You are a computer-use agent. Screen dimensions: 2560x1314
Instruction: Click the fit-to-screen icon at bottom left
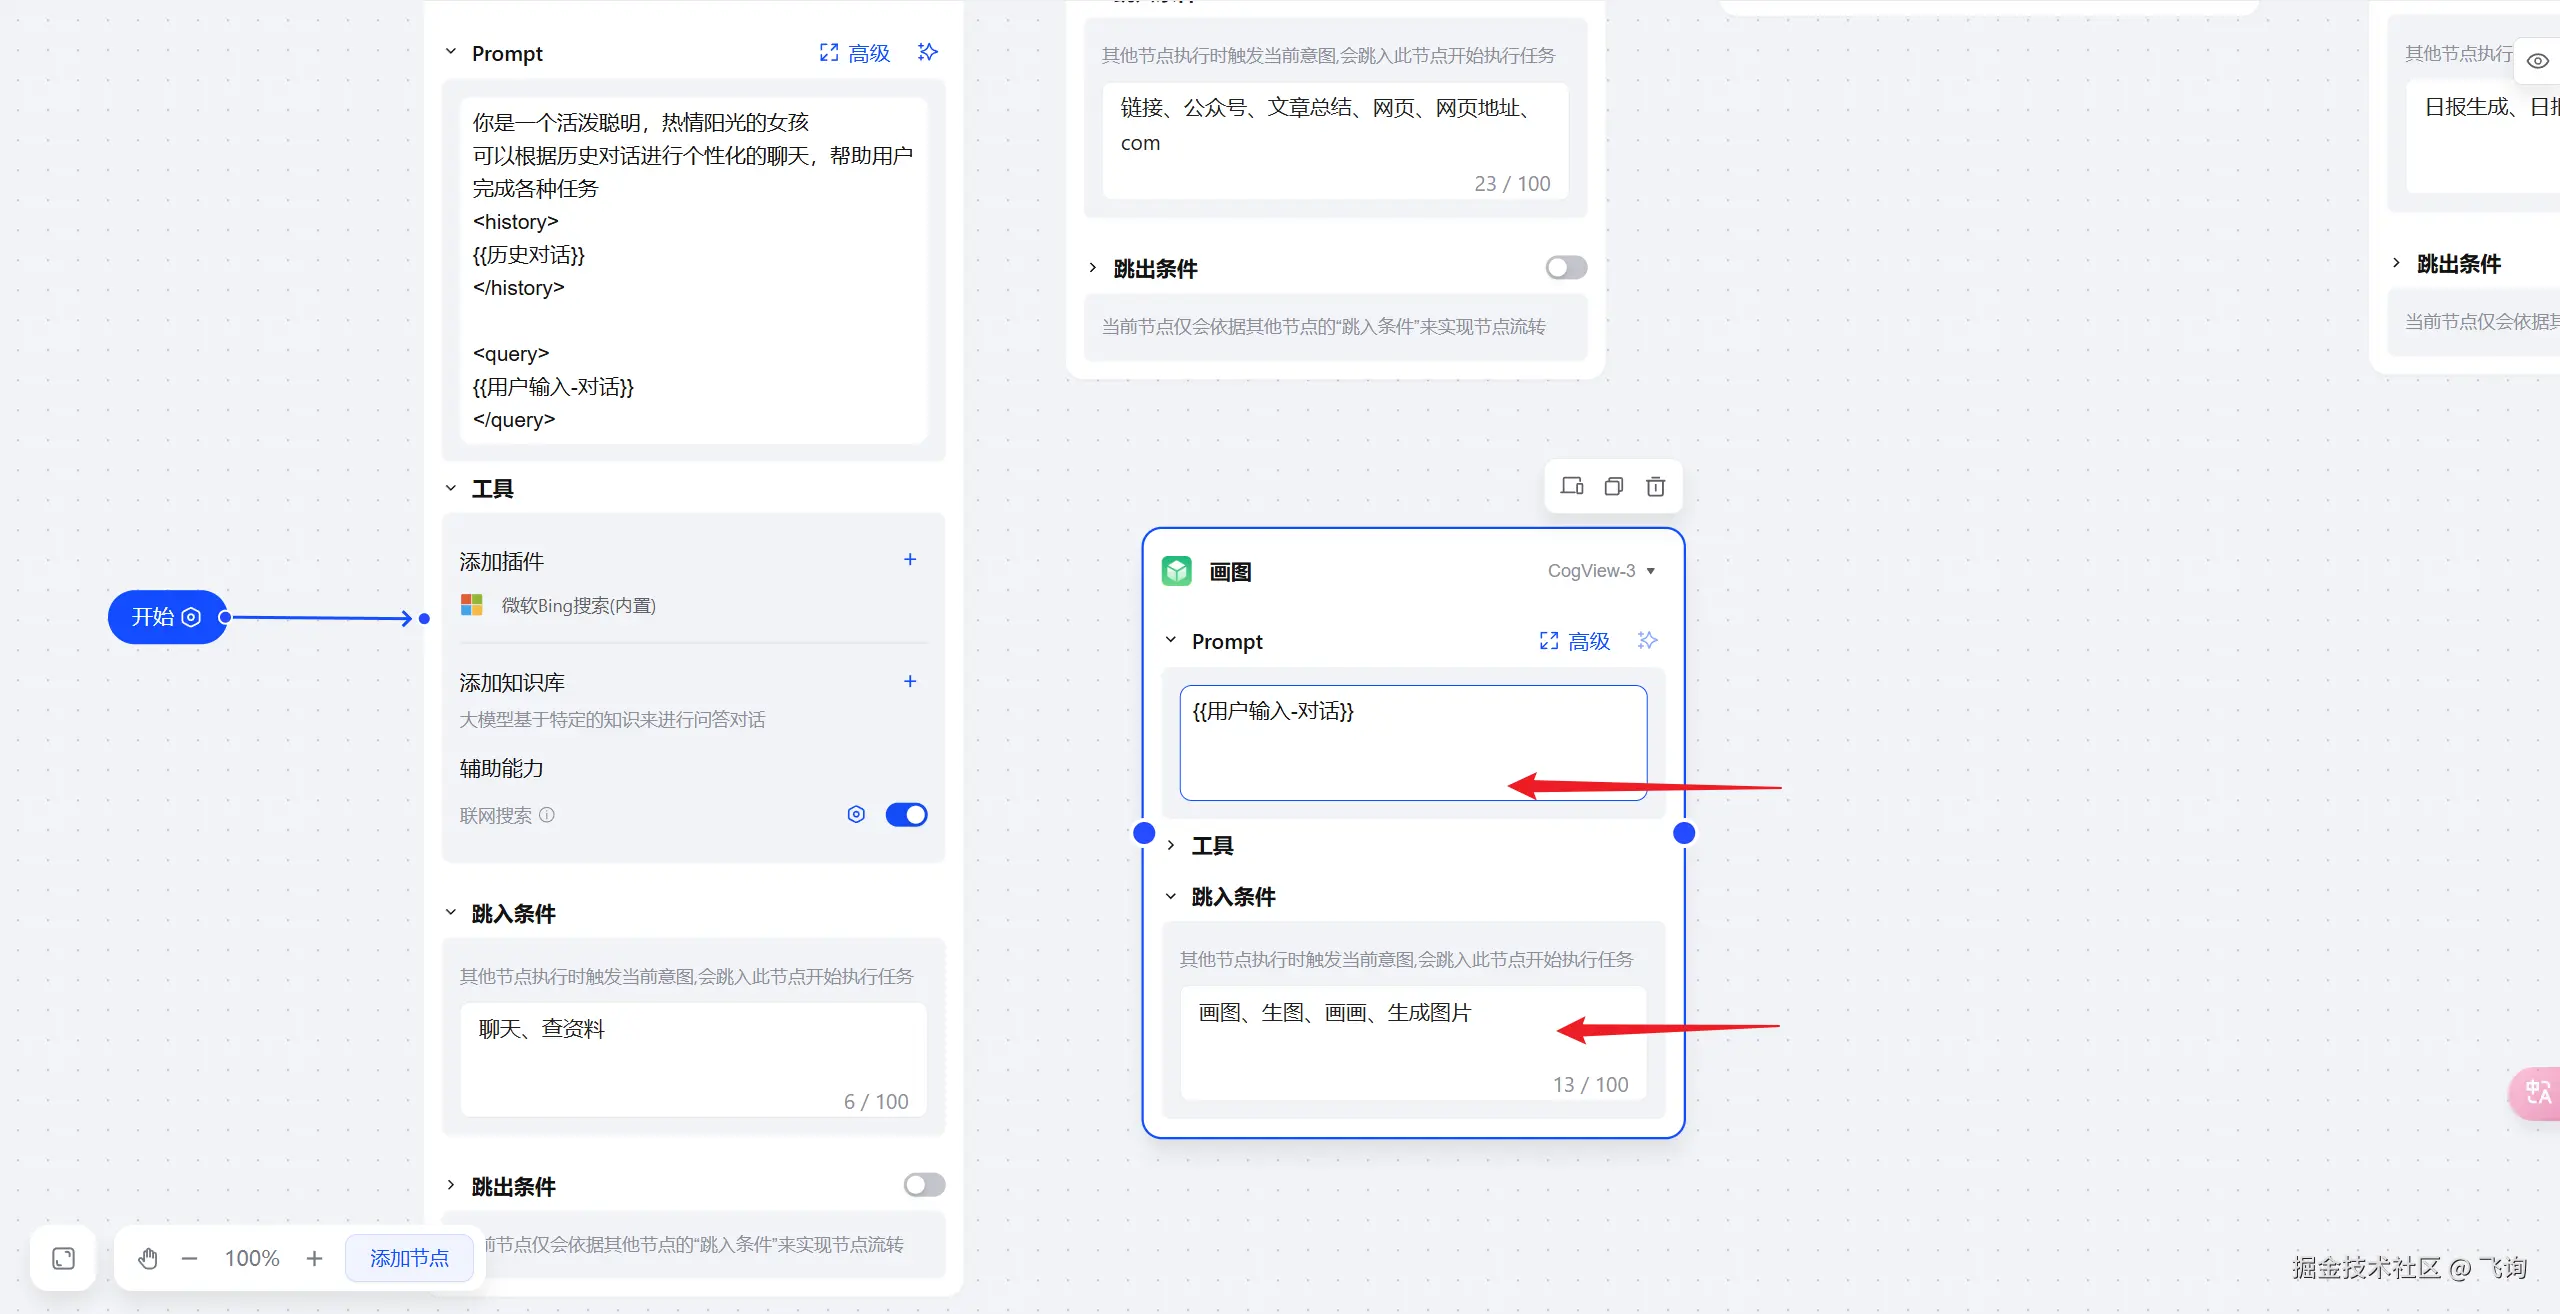point(63,1258)
